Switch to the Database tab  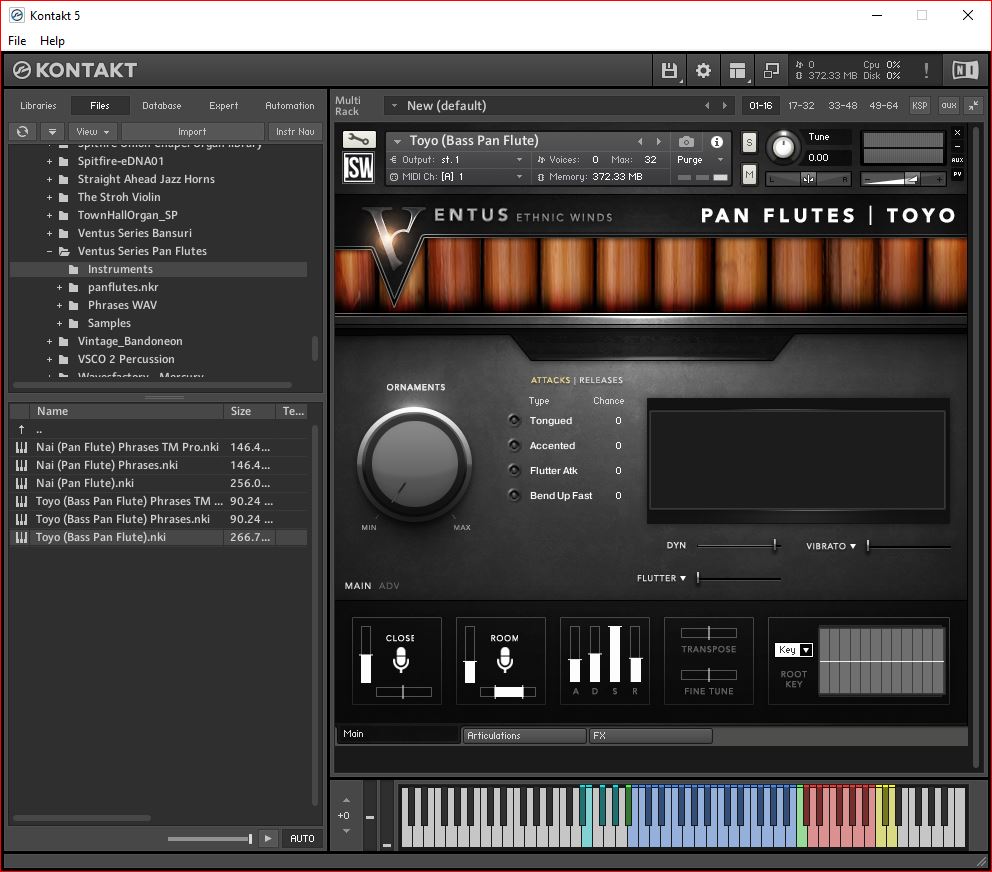(x=161, y=106)
